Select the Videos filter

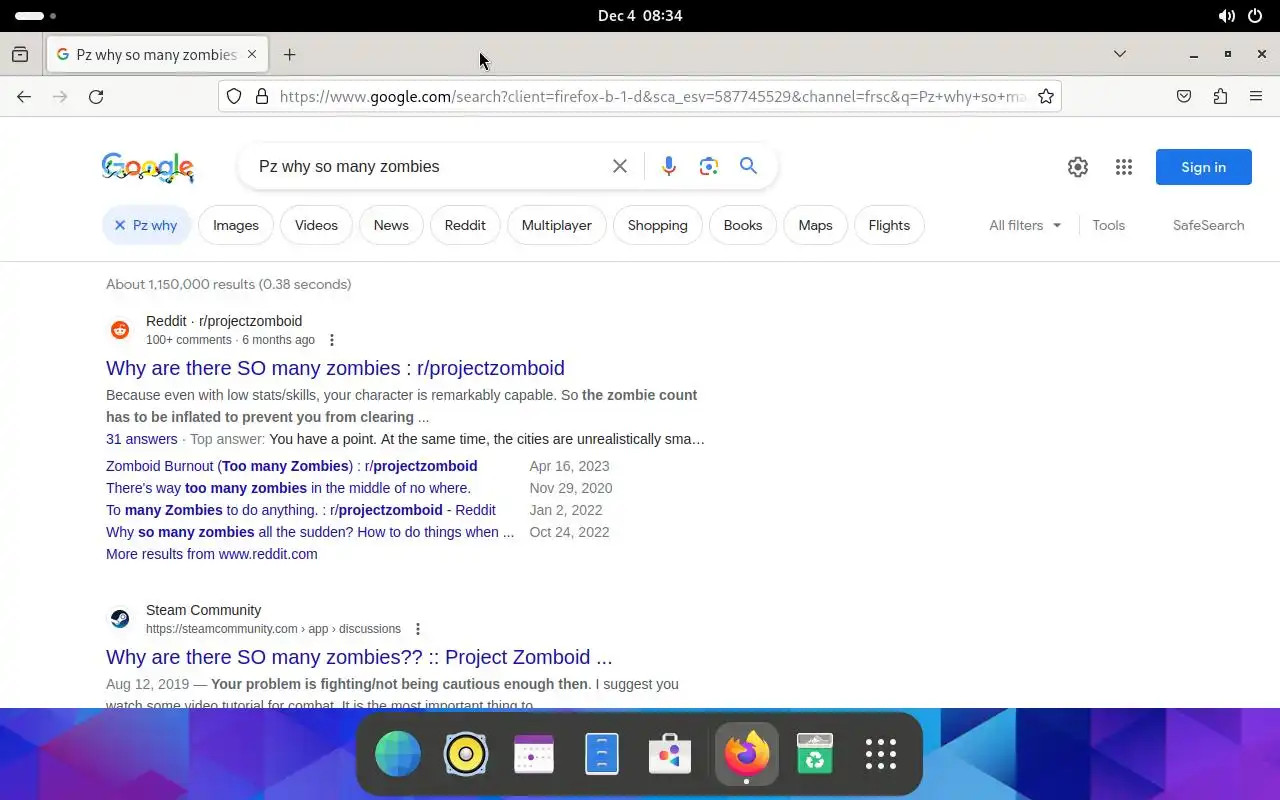pyautogui.click(x=316, y=226)
